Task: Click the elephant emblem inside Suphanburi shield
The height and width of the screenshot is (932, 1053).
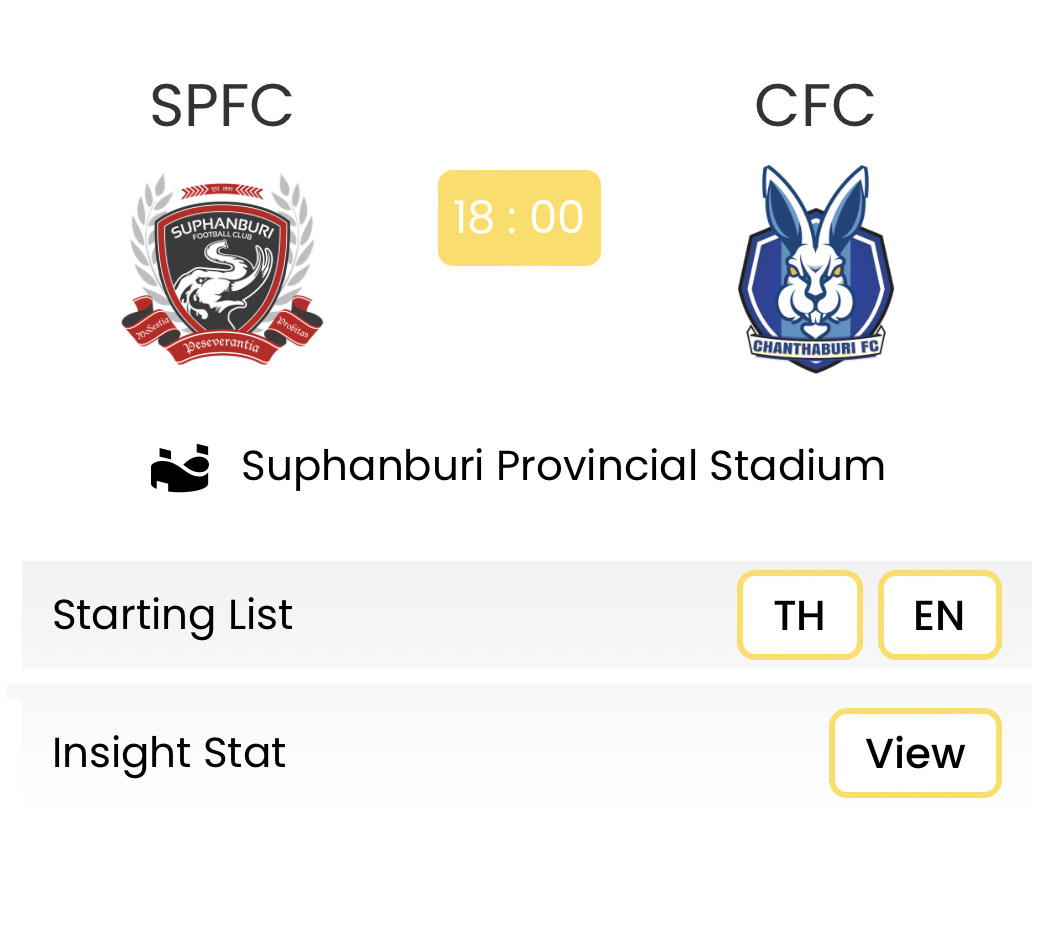Action: tap(223, 281)
